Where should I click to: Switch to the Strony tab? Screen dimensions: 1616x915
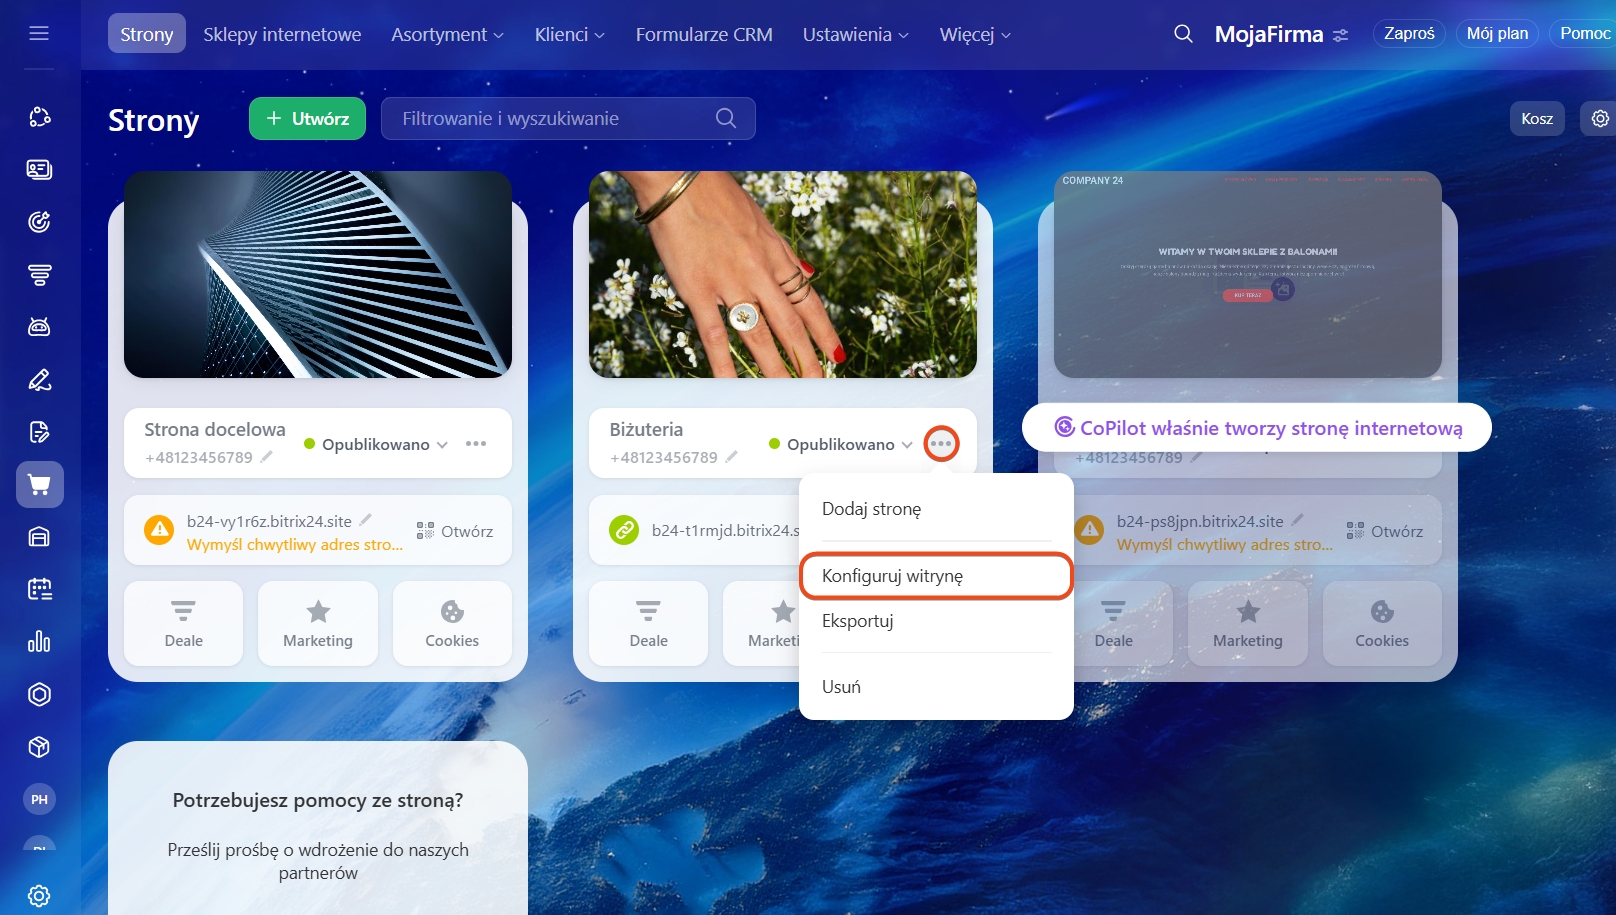147,34
